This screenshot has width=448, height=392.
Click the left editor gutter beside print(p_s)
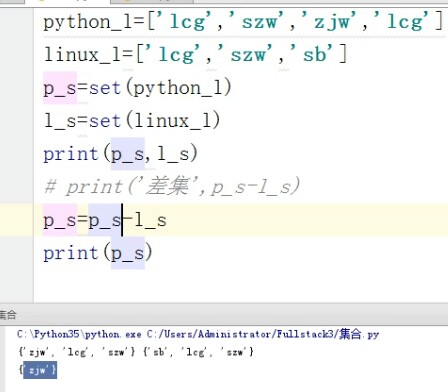coord(17,253)
